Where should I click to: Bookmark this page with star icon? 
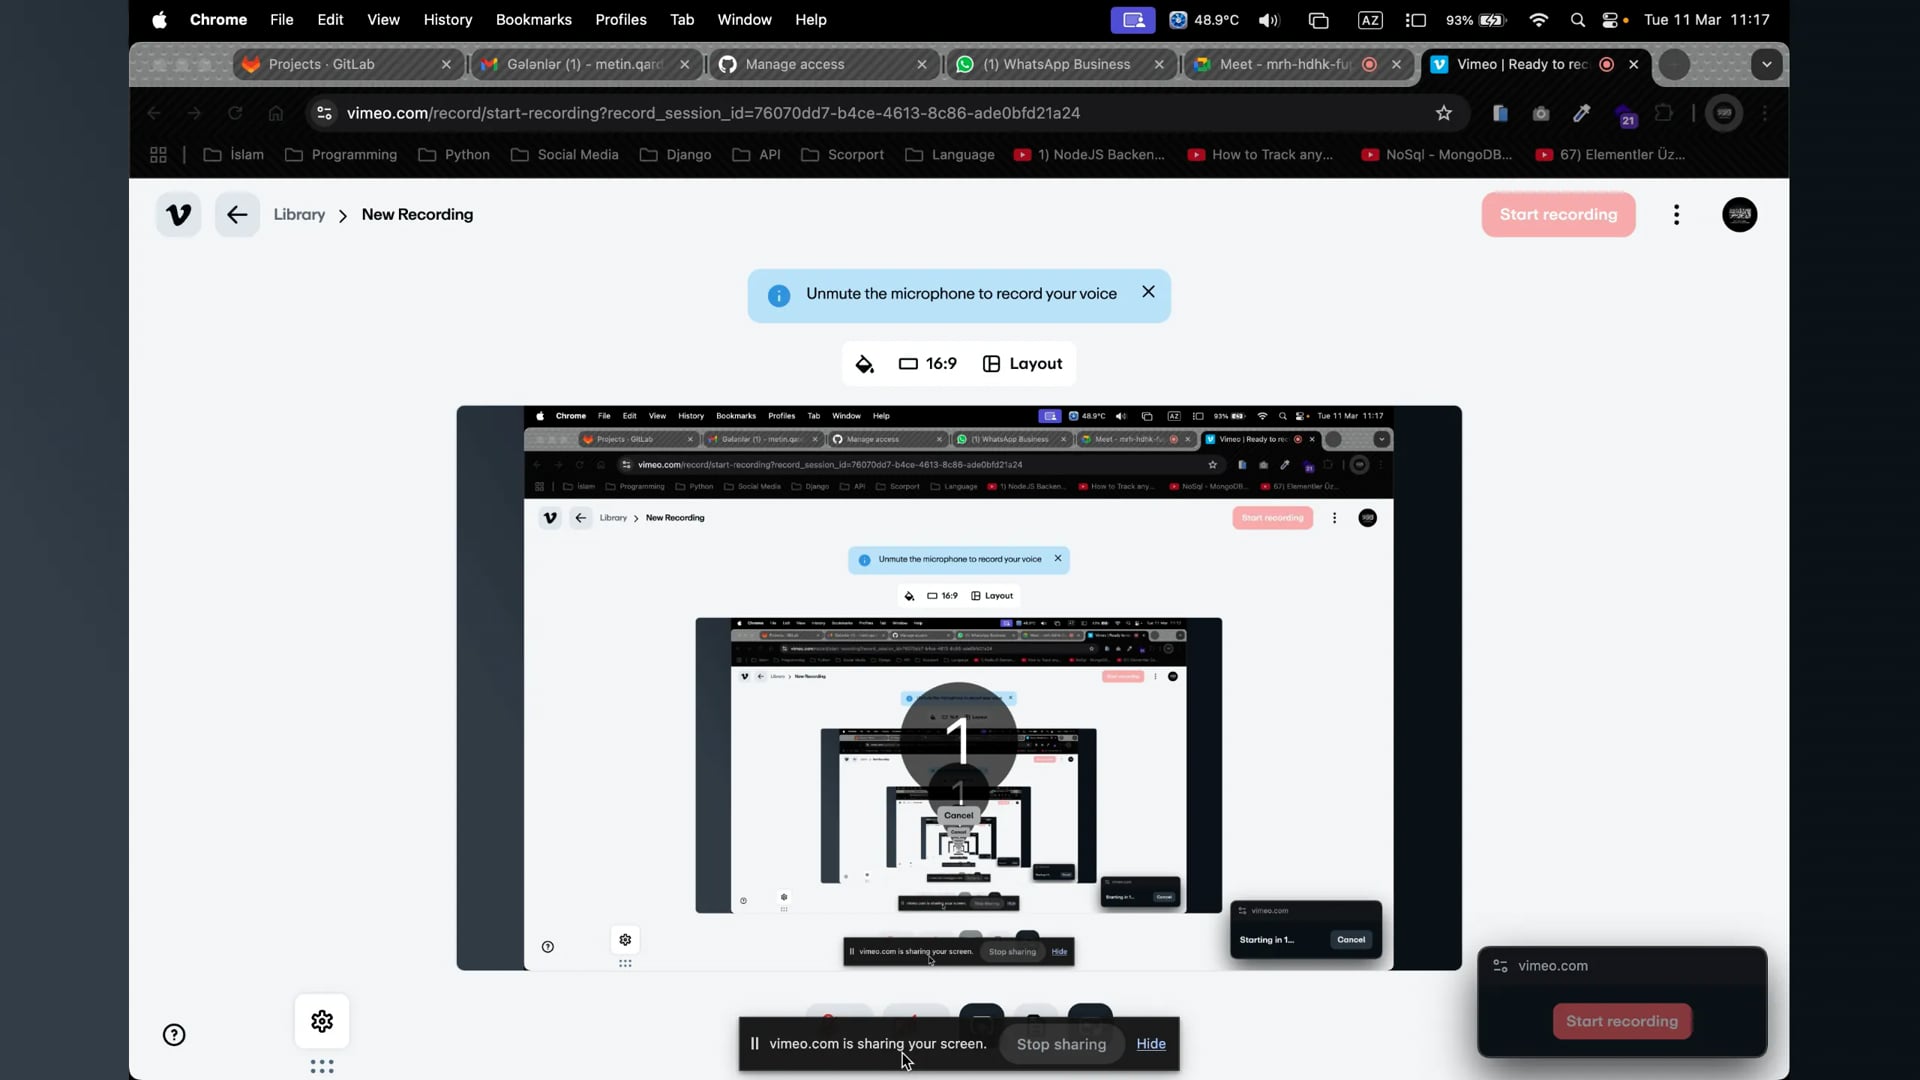pyautogui.click(x=1443, y=113)
